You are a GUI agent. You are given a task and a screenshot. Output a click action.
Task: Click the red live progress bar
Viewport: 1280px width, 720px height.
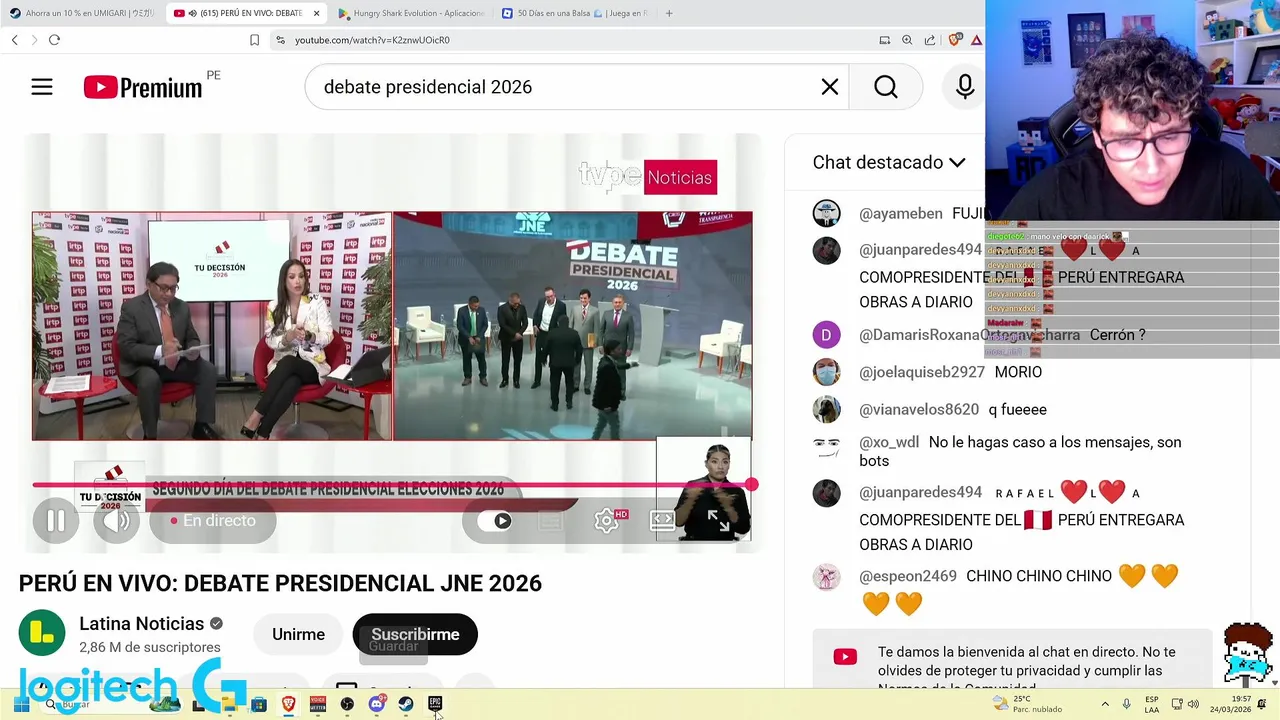(x=392, y=485)
